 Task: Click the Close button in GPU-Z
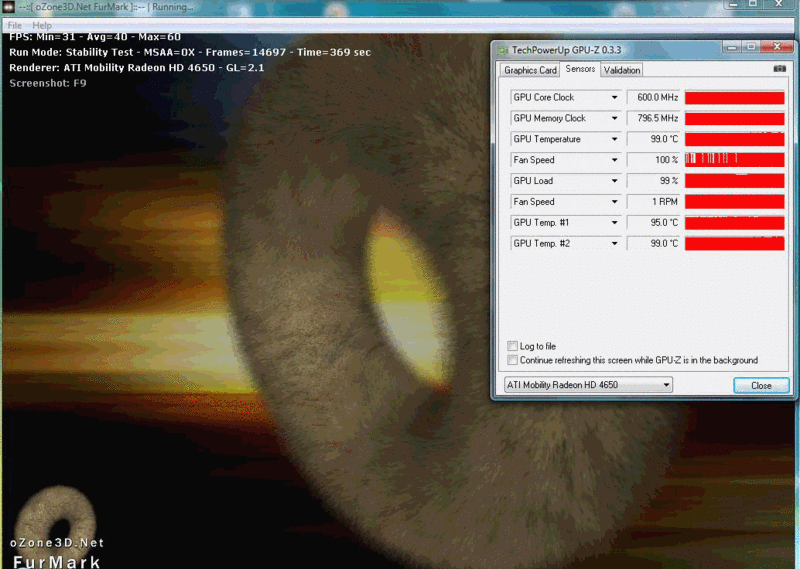click(761, 385)
